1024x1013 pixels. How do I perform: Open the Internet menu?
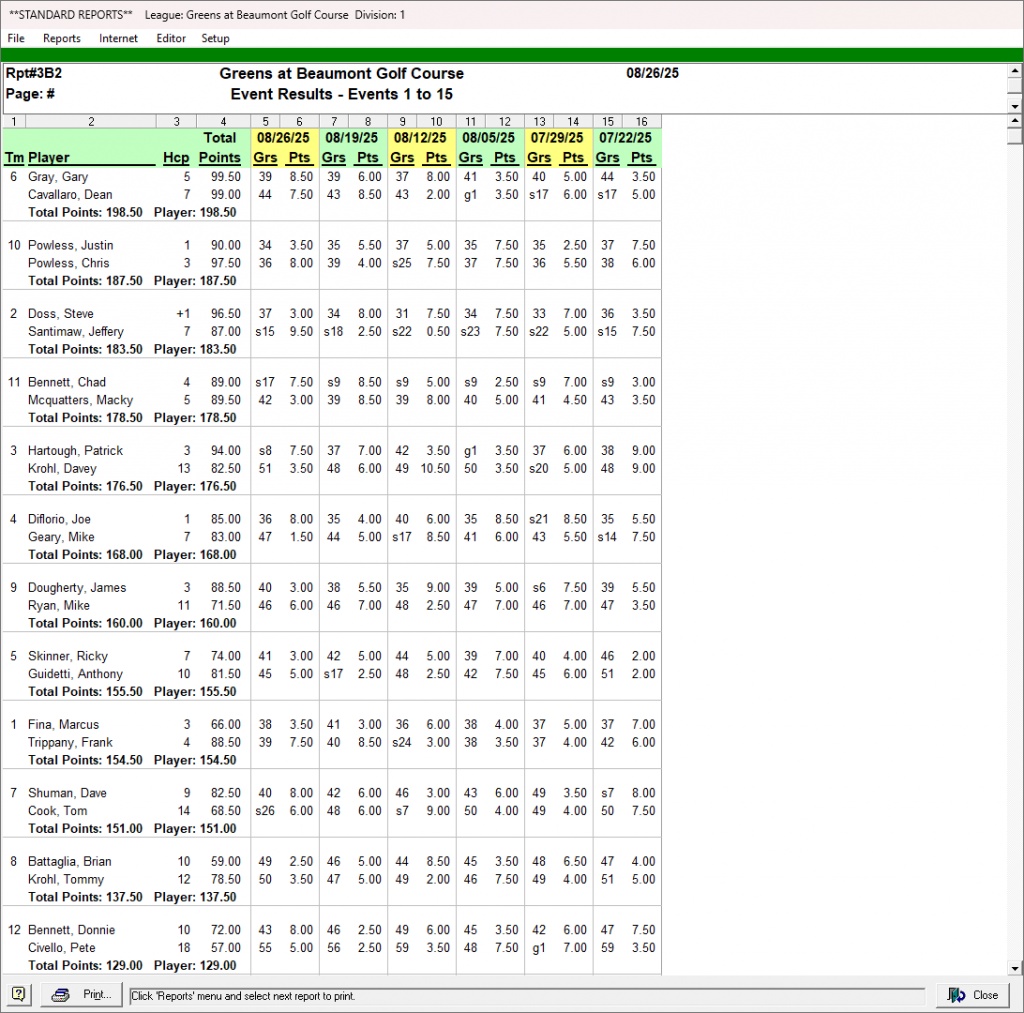(118, 39)
